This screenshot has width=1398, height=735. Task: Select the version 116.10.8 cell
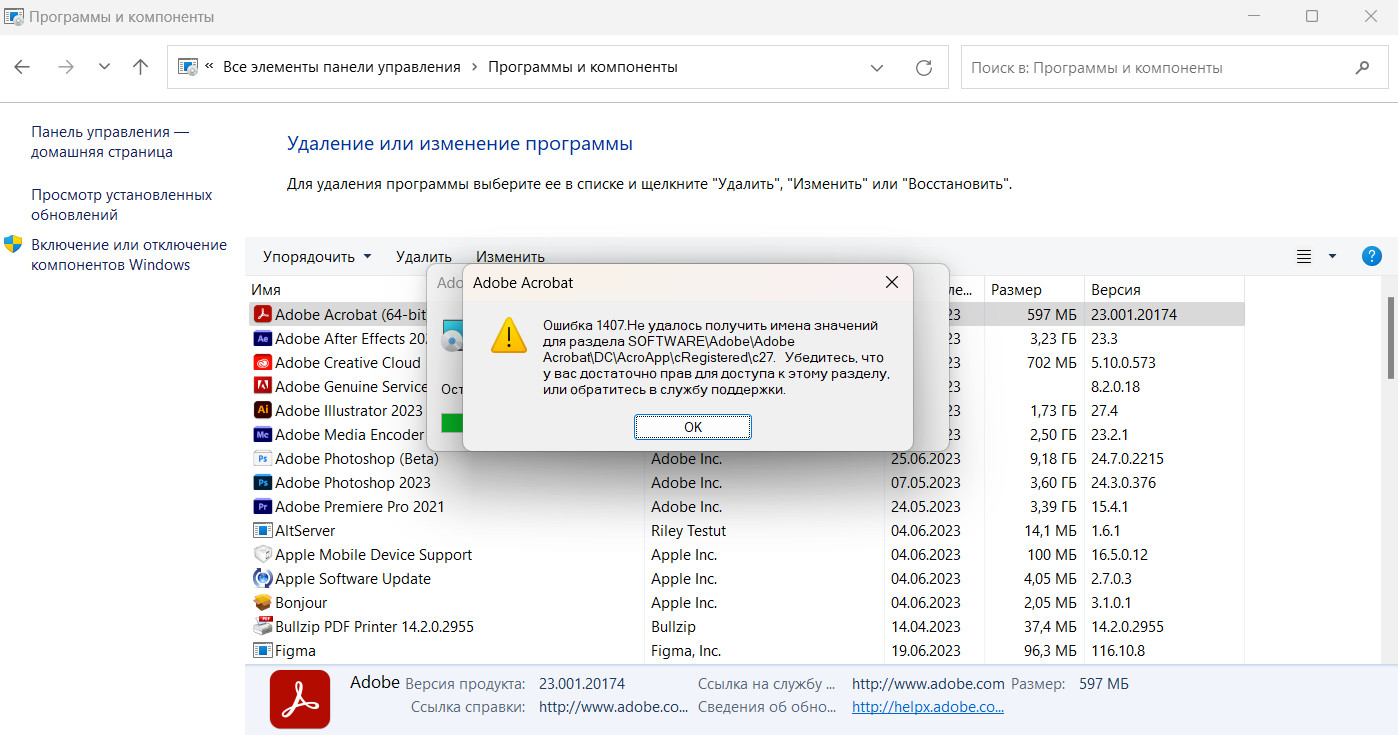[x=1118, y=651]
